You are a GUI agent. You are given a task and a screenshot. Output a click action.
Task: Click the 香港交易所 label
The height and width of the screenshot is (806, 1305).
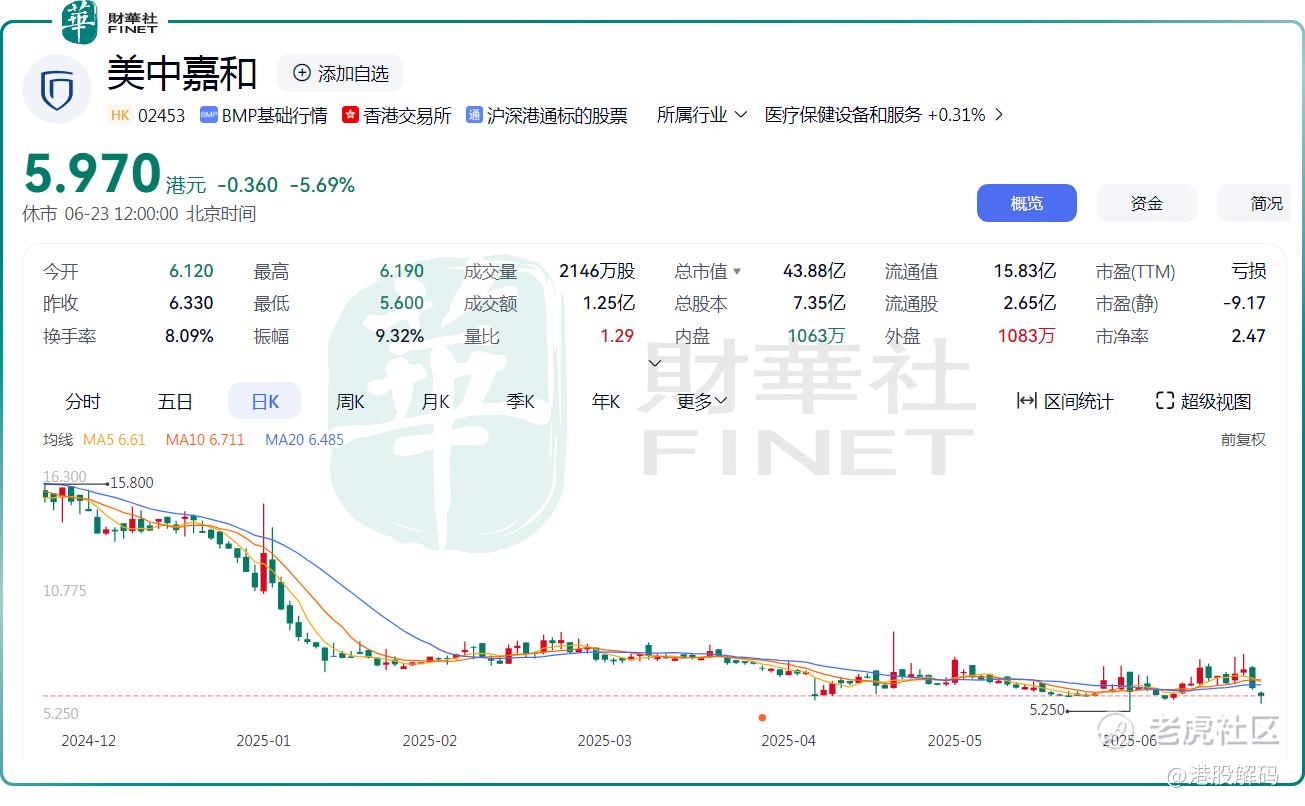click(x=407, y=115)
